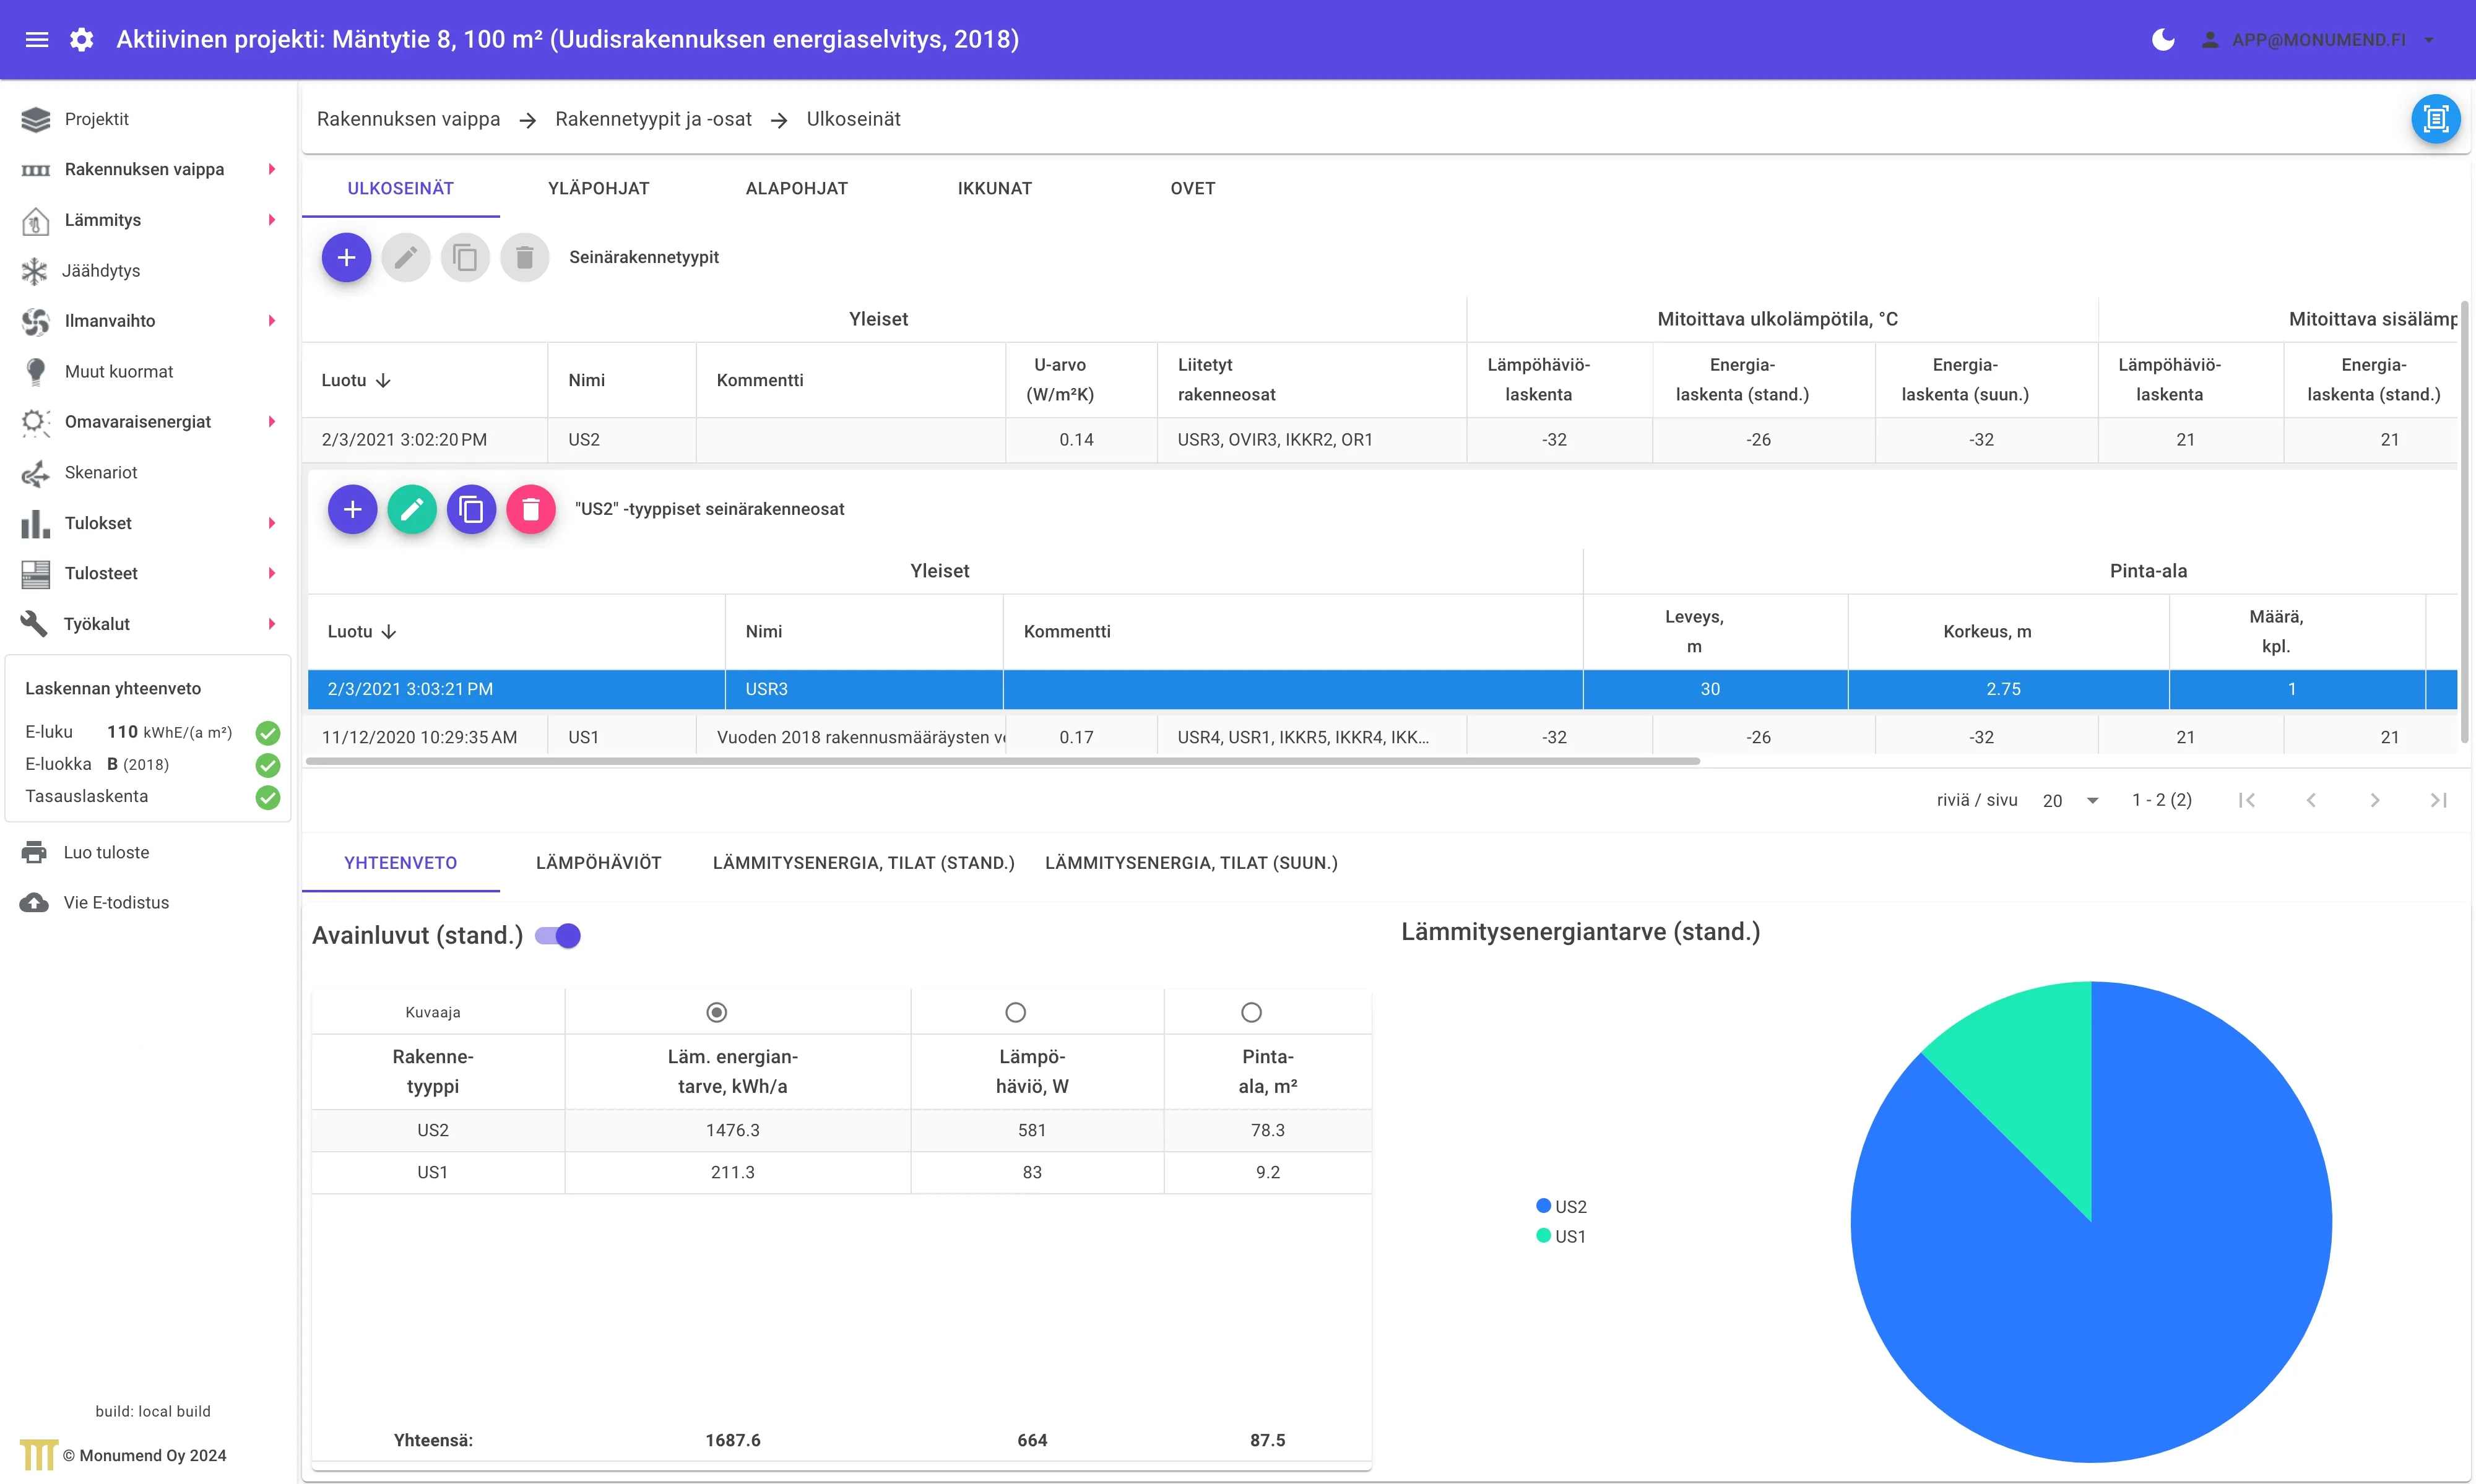Click the blue fullscreen view icon
2476x1484 pixels.
(x=2436, y=119)
